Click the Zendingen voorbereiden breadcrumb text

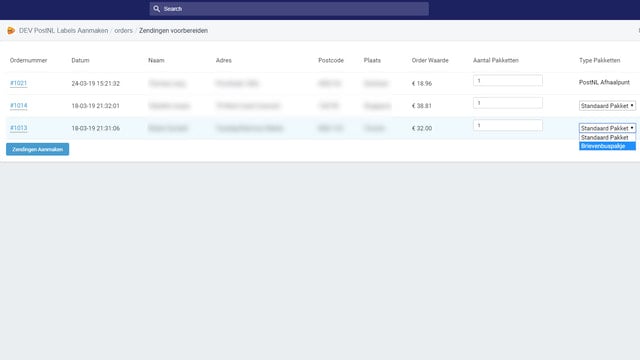pyautogui.click(x=173, y=31)
